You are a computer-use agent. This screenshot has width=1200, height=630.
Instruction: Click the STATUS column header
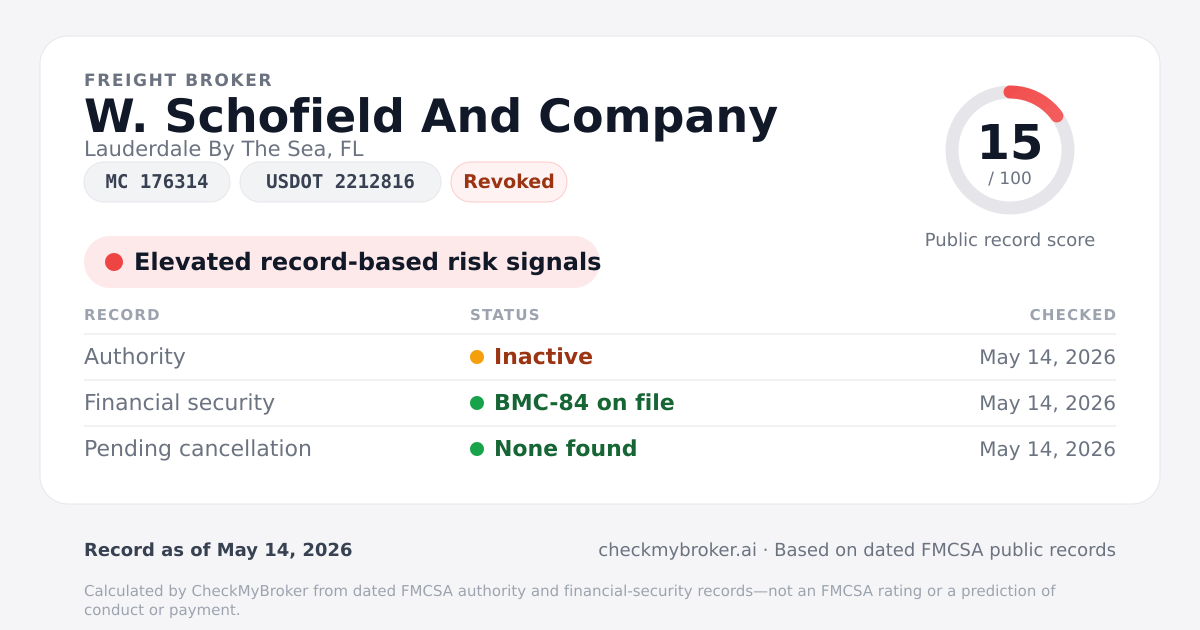click(x=505, y=315)
